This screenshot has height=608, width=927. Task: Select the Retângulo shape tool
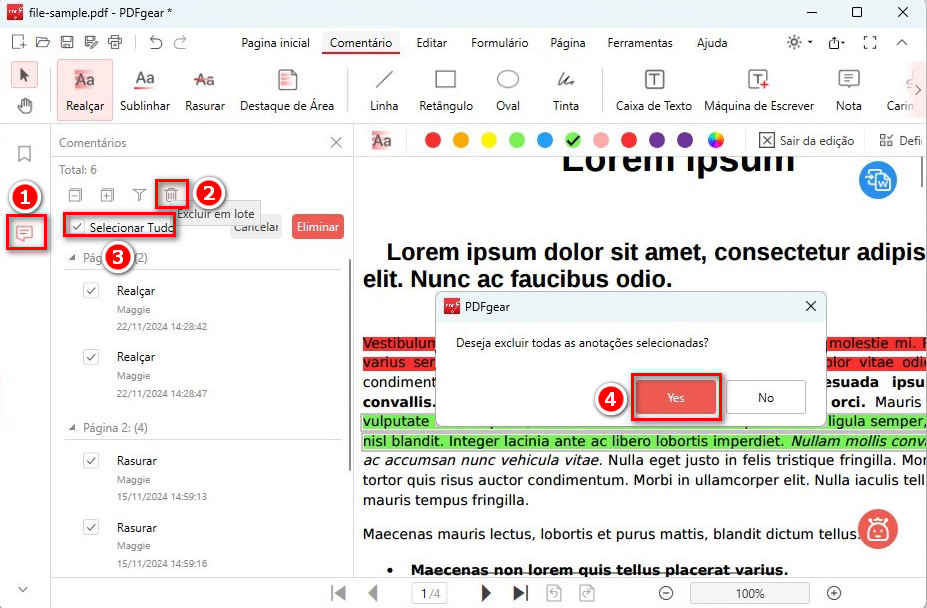click(444, 90)
